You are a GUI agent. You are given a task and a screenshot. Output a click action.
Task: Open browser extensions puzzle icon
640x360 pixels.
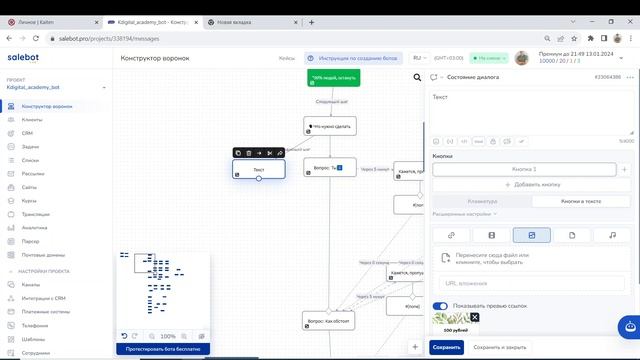pos(590,38)
